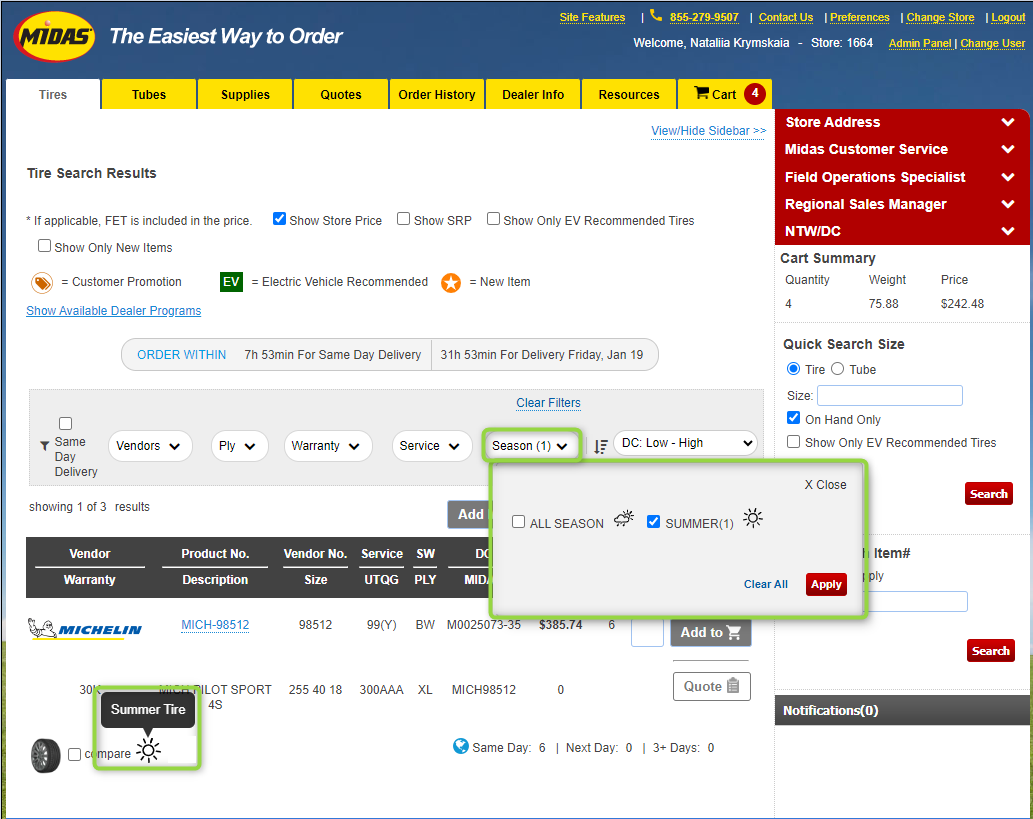The width and height of the screenshot is (1033, 819).
Task: Open the Dealer Info tab
Action: [533, 94]
